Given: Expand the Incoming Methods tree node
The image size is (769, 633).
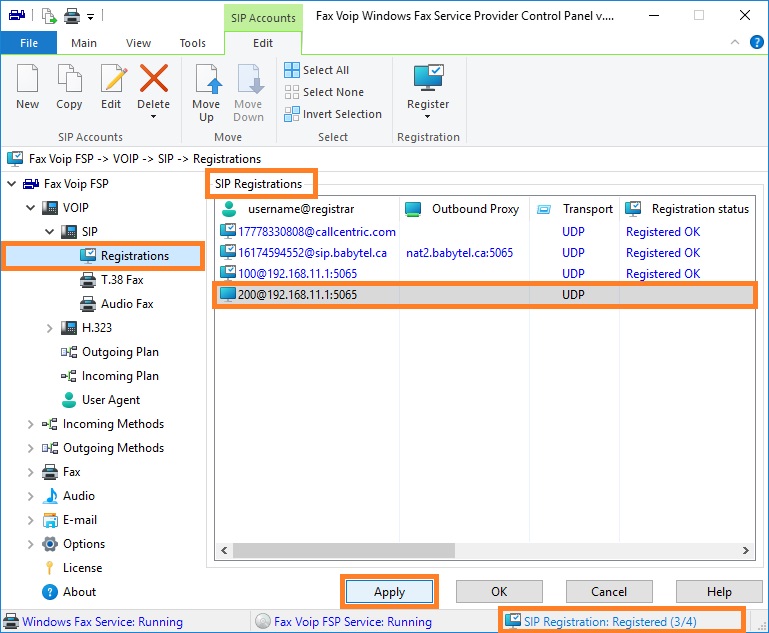Looking at the screenshot, I should 30,424.
